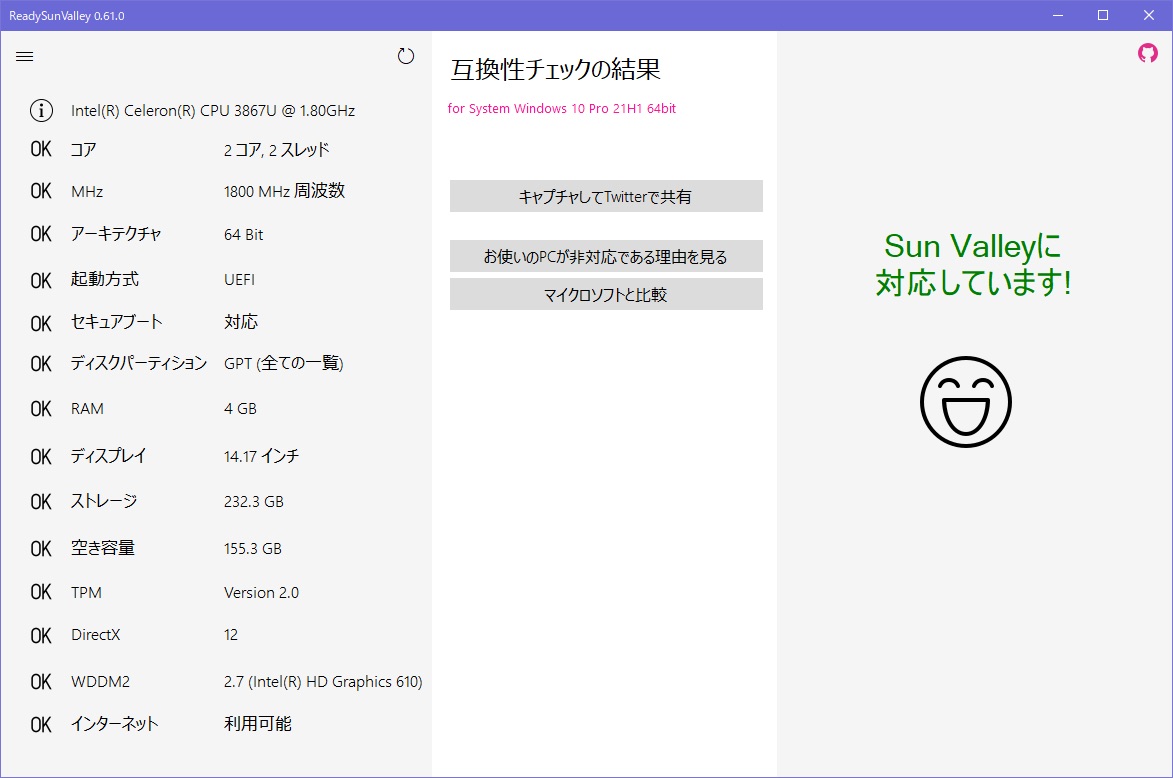Click the 4 GB value
The image size is (1173, 778).
click(x=240, y=408)
